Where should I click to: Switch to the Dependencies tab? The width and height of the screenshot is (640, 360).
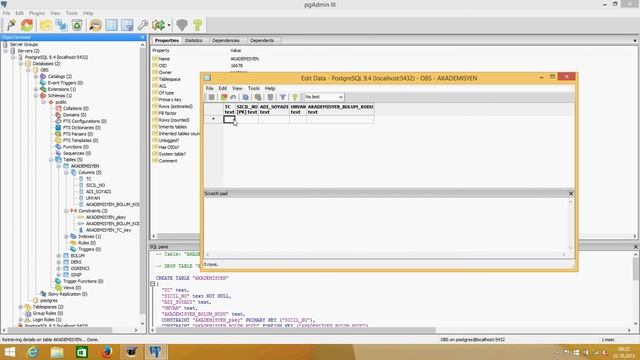pyautogui.click(x=226, y=40)
